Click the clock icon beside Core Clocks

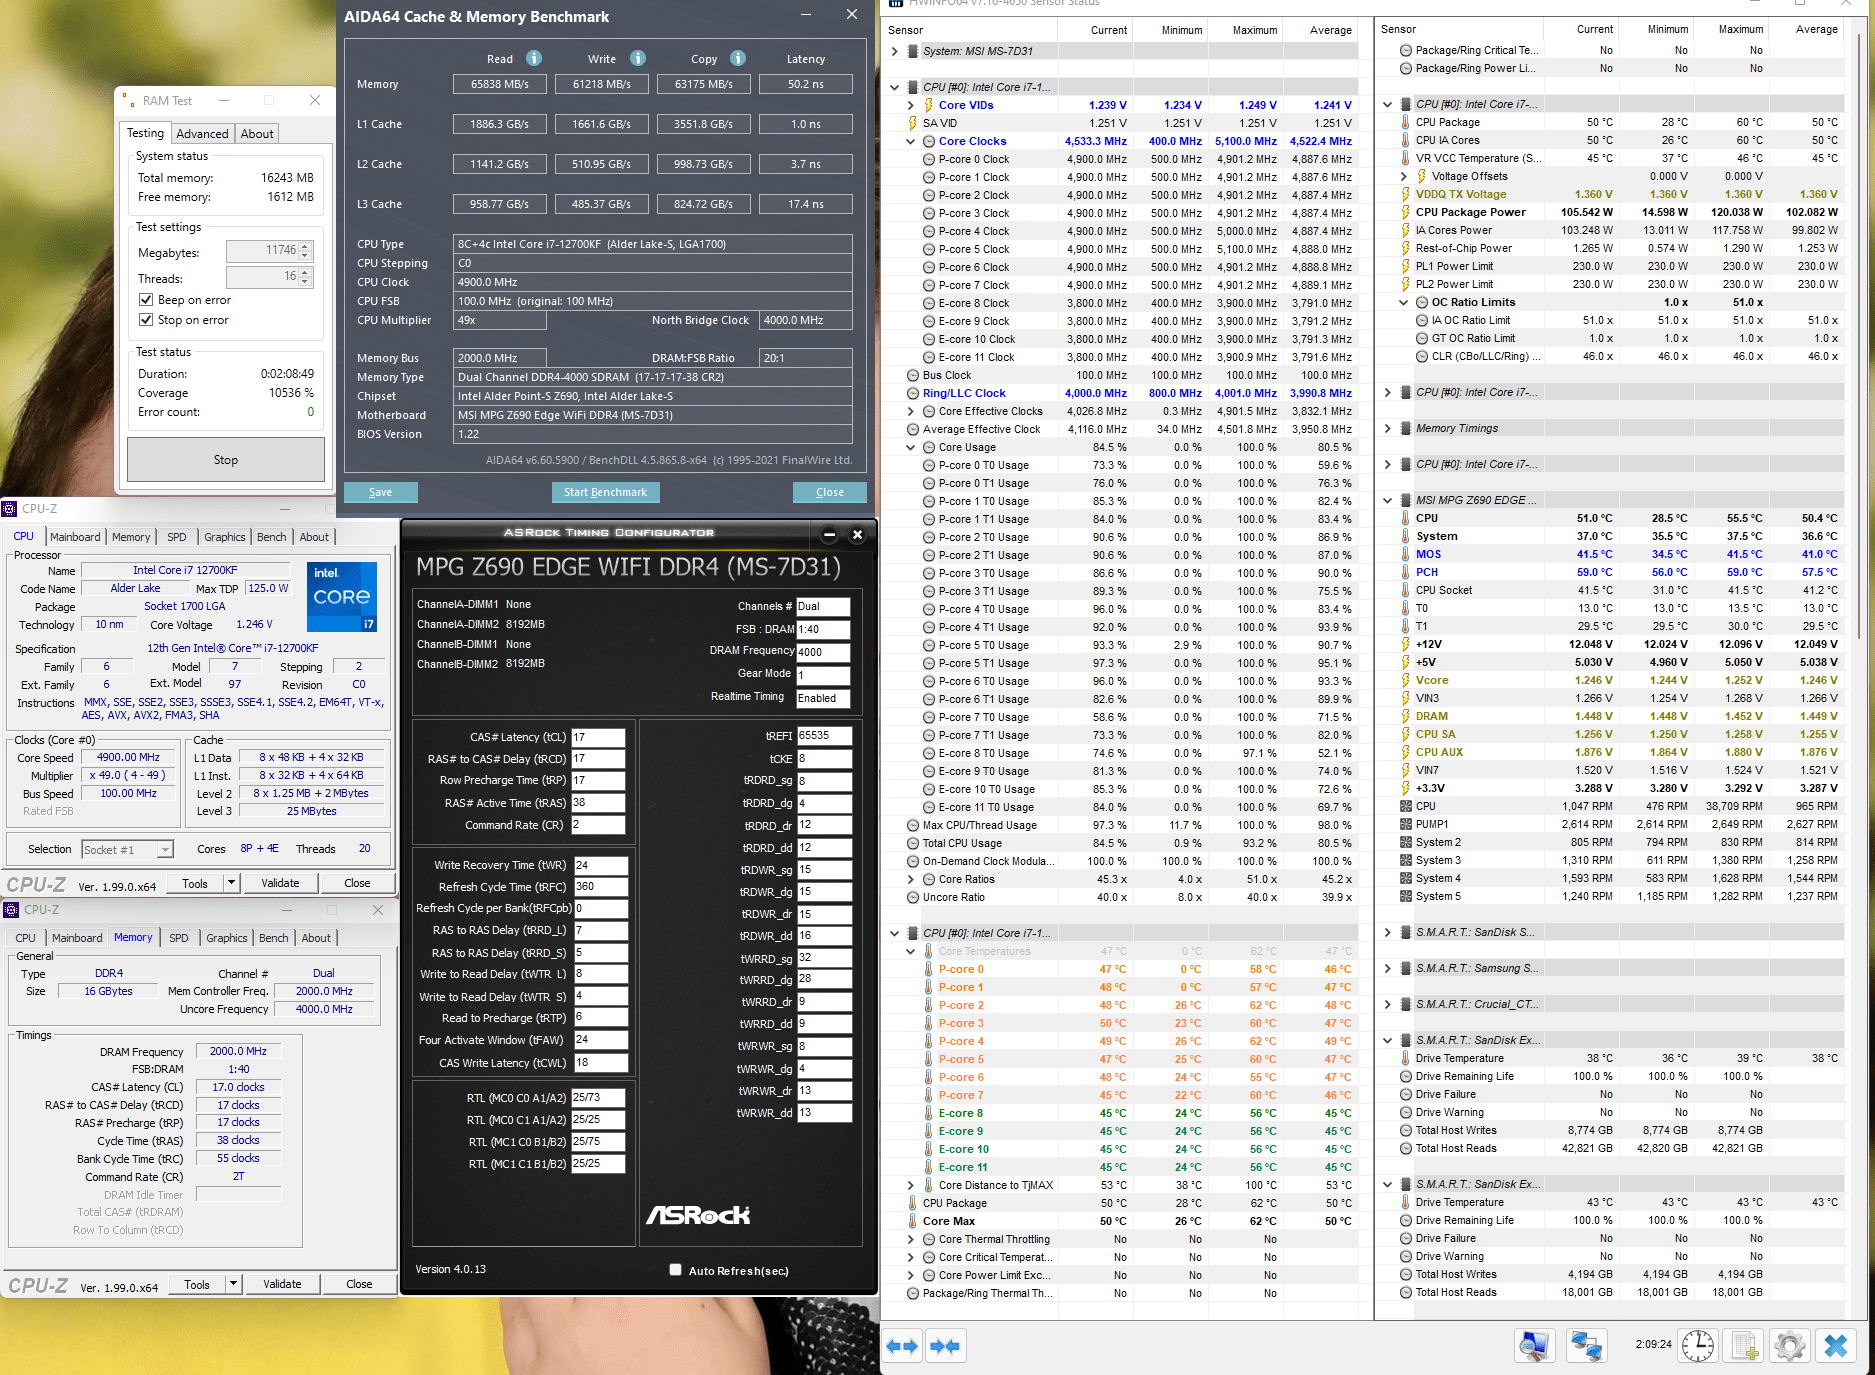(x=928, y=141)
